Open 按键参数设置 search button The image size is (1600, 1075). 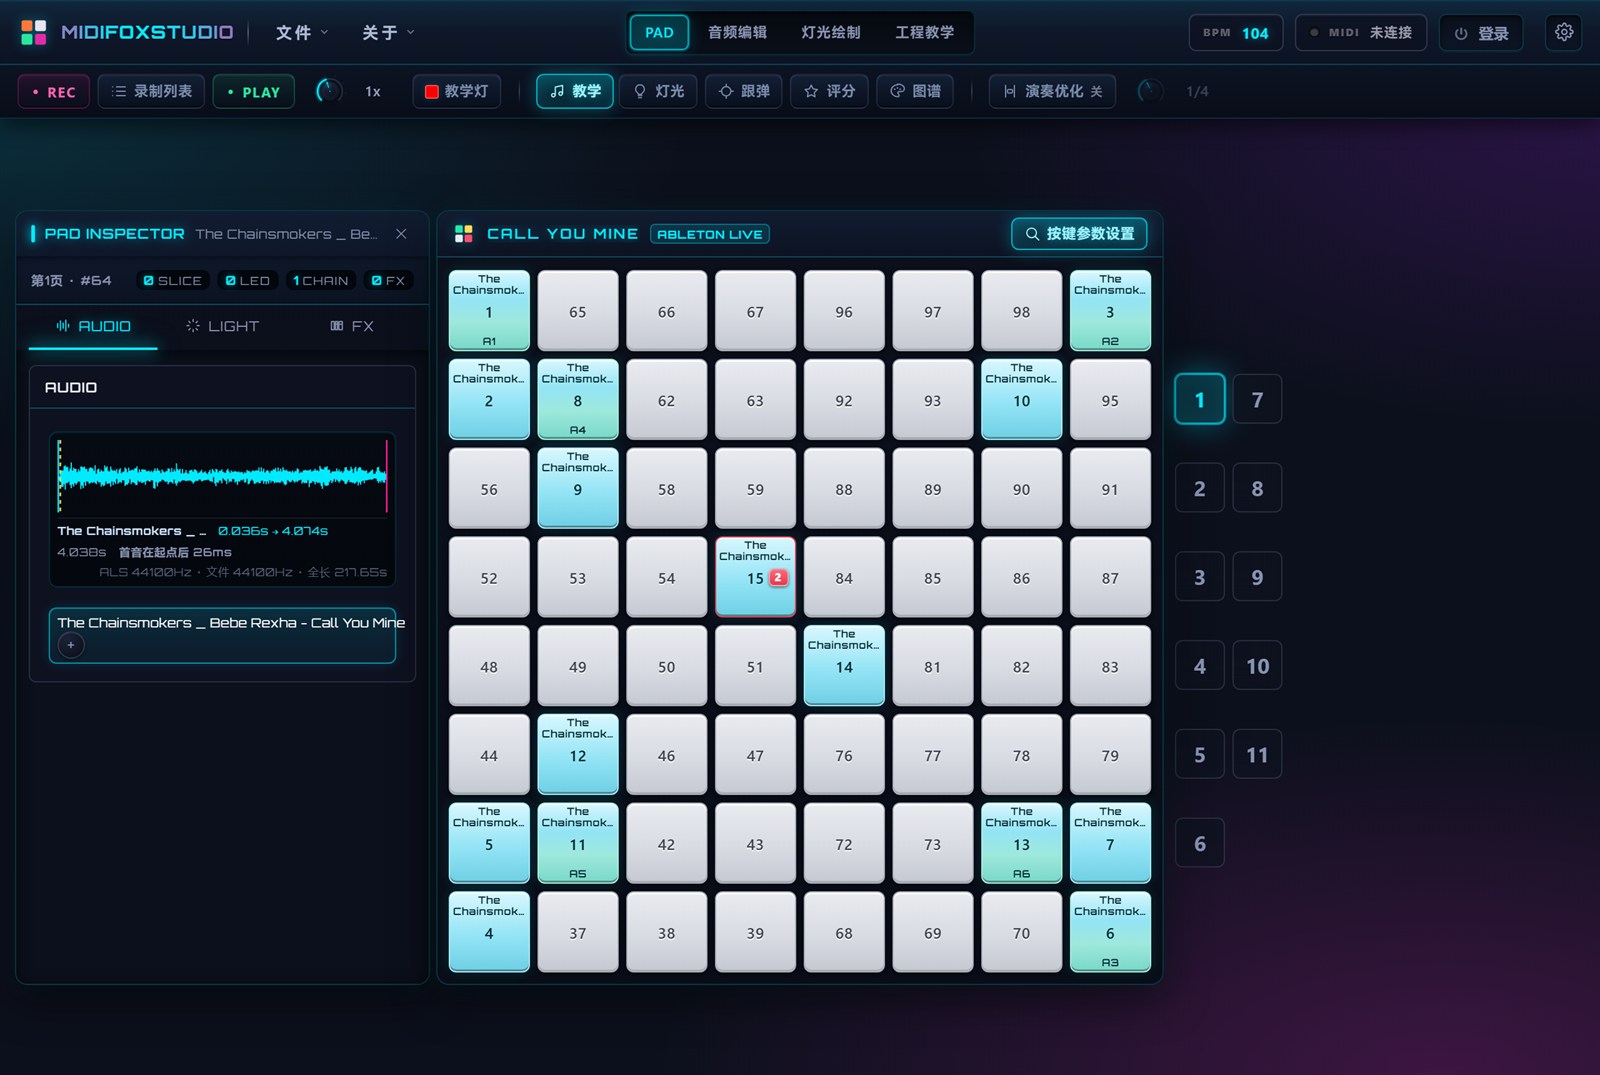tap(1079, 234)
